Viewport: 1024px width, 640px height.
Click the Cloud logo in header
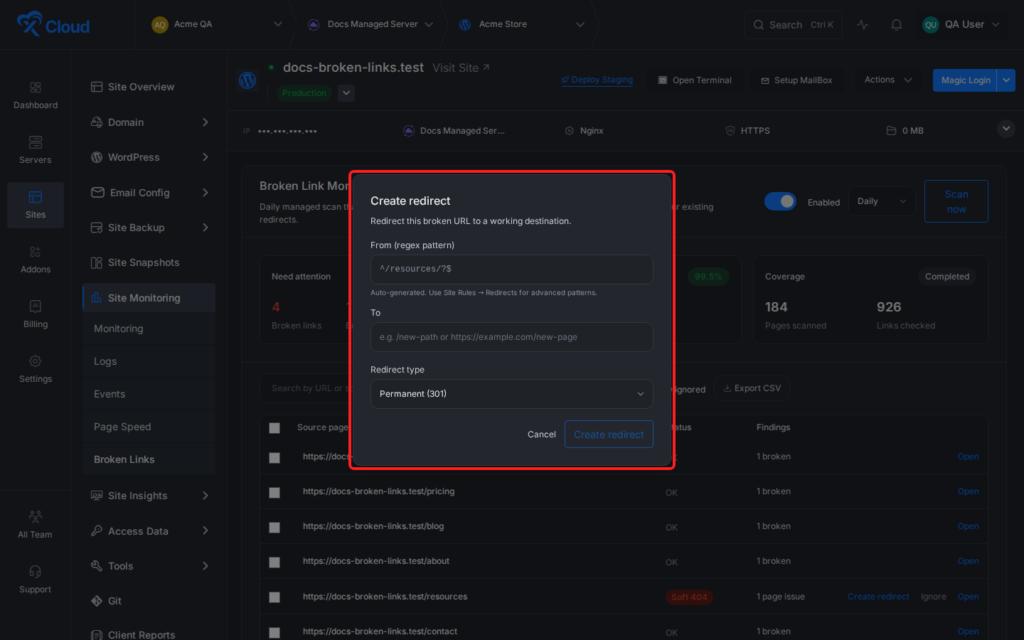pos(53,24)
